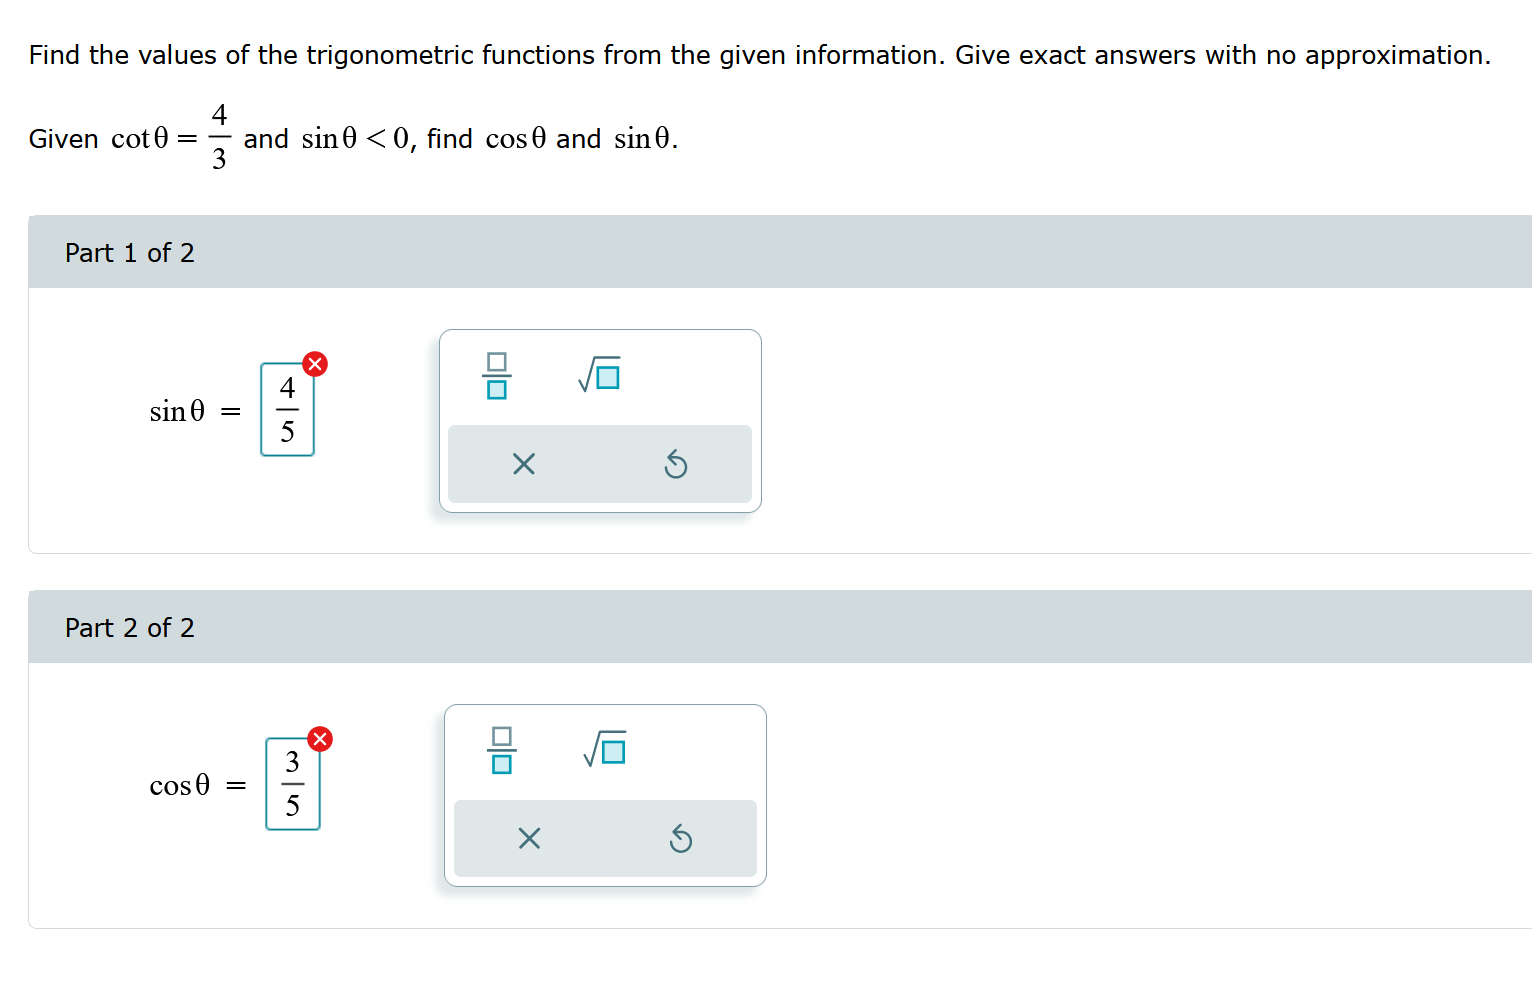Undo last edit in cos θ toolbox

pos(681,838)
